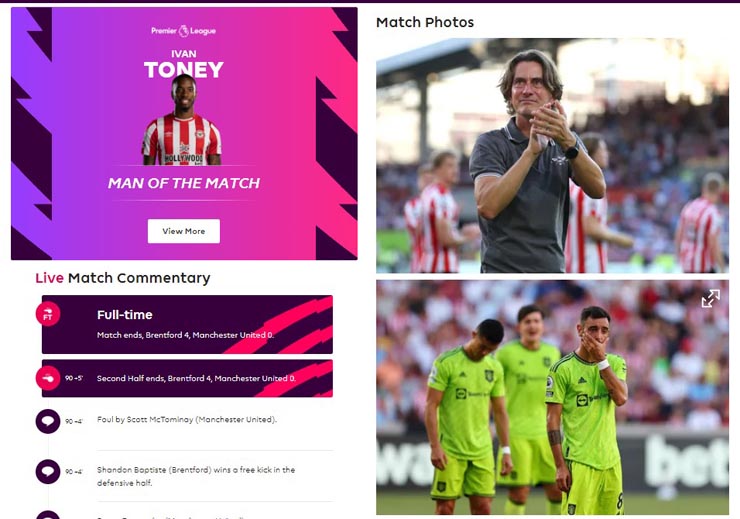Click the Match Photos heading

(425, 22)
